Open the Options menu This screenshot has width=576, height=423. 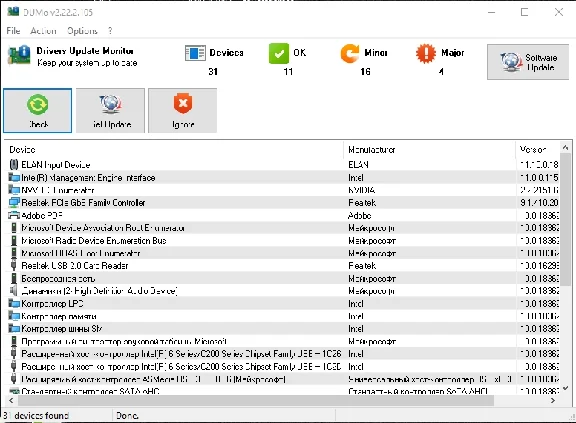82,31
